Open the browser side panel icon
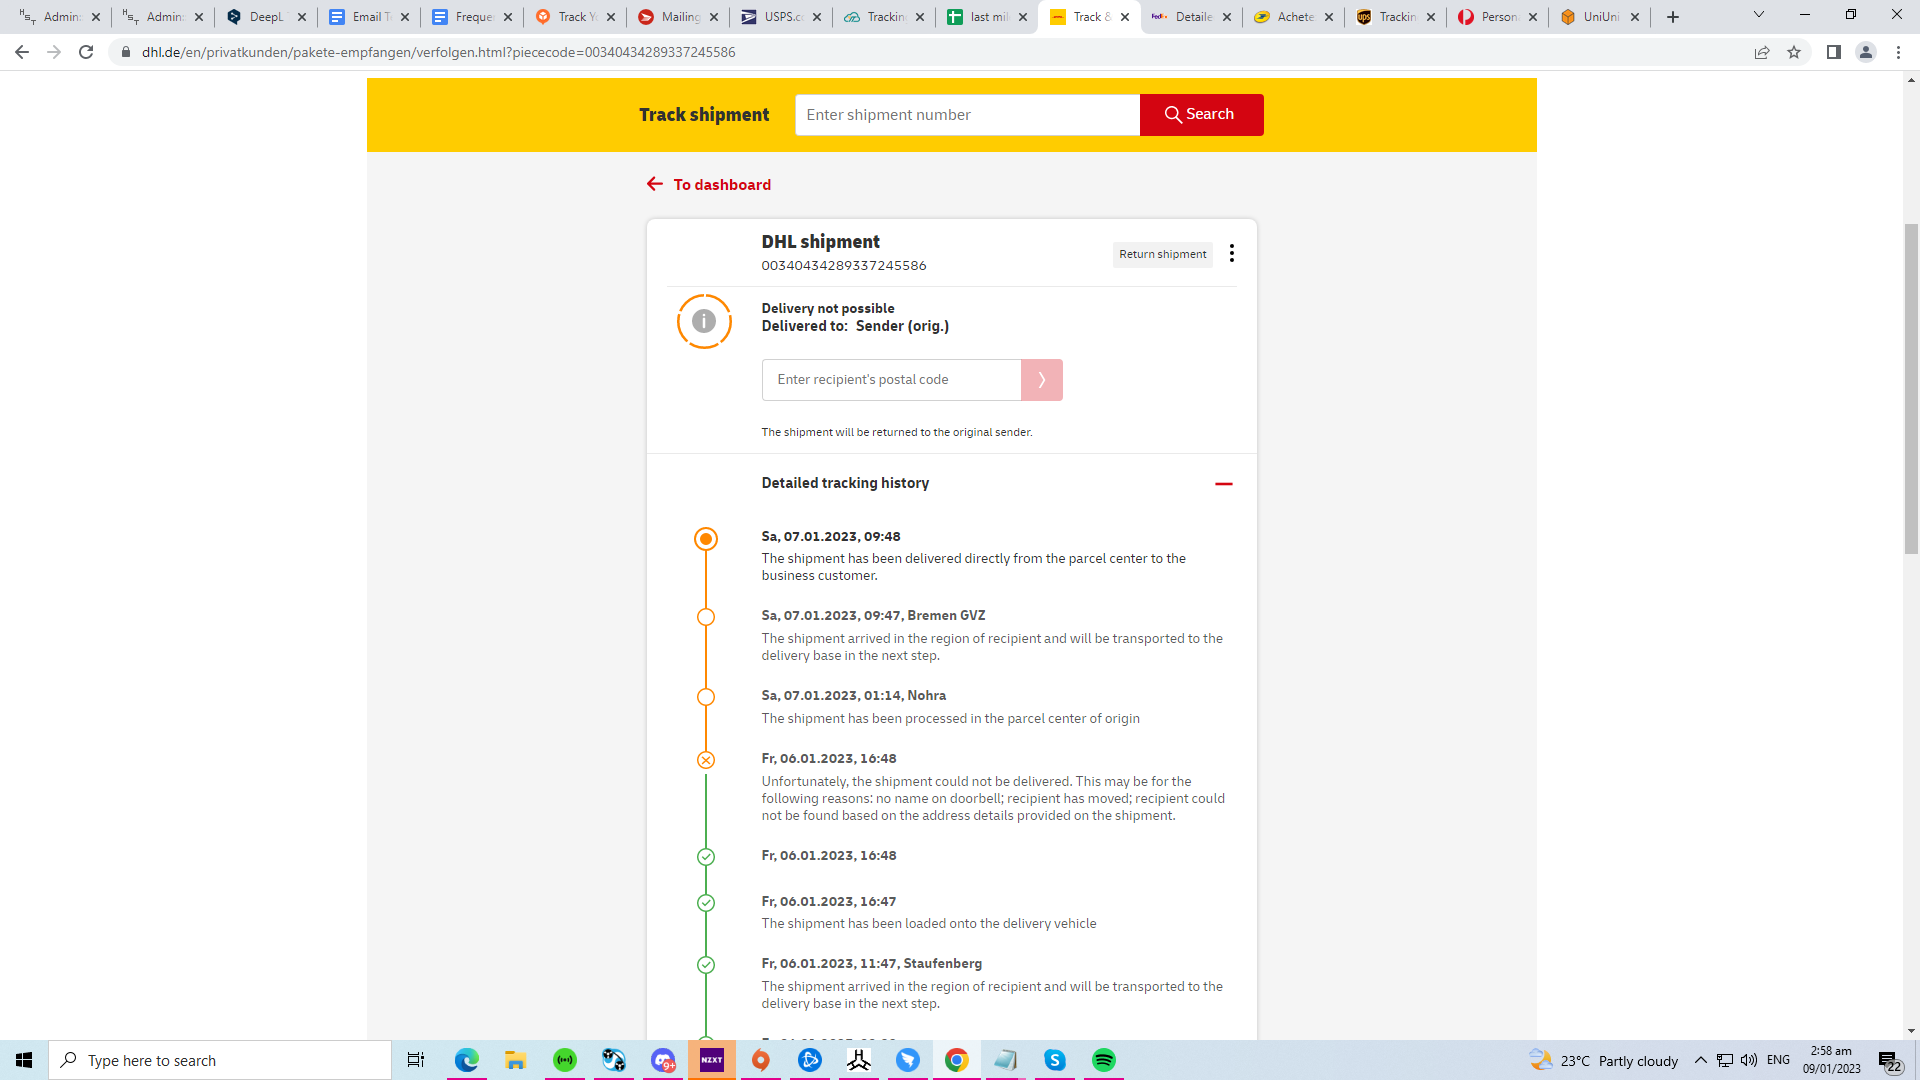The height and width of the screenshot is (1080, 1920). tap(1833, 52)
